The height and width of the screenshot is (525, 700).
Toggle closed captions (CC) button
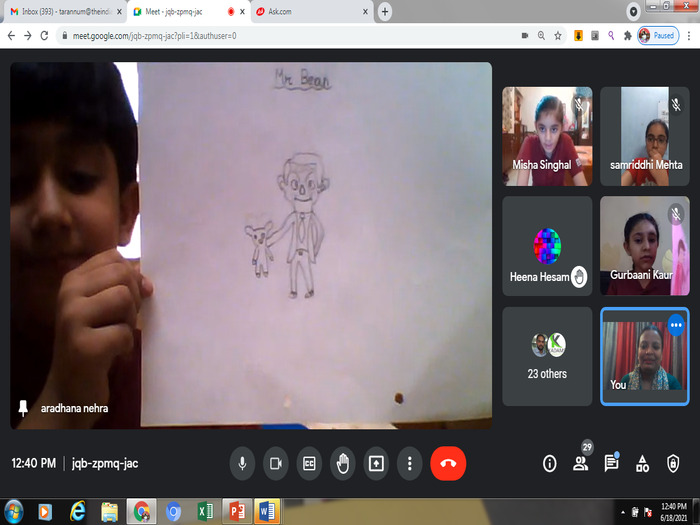pos(309,463)
